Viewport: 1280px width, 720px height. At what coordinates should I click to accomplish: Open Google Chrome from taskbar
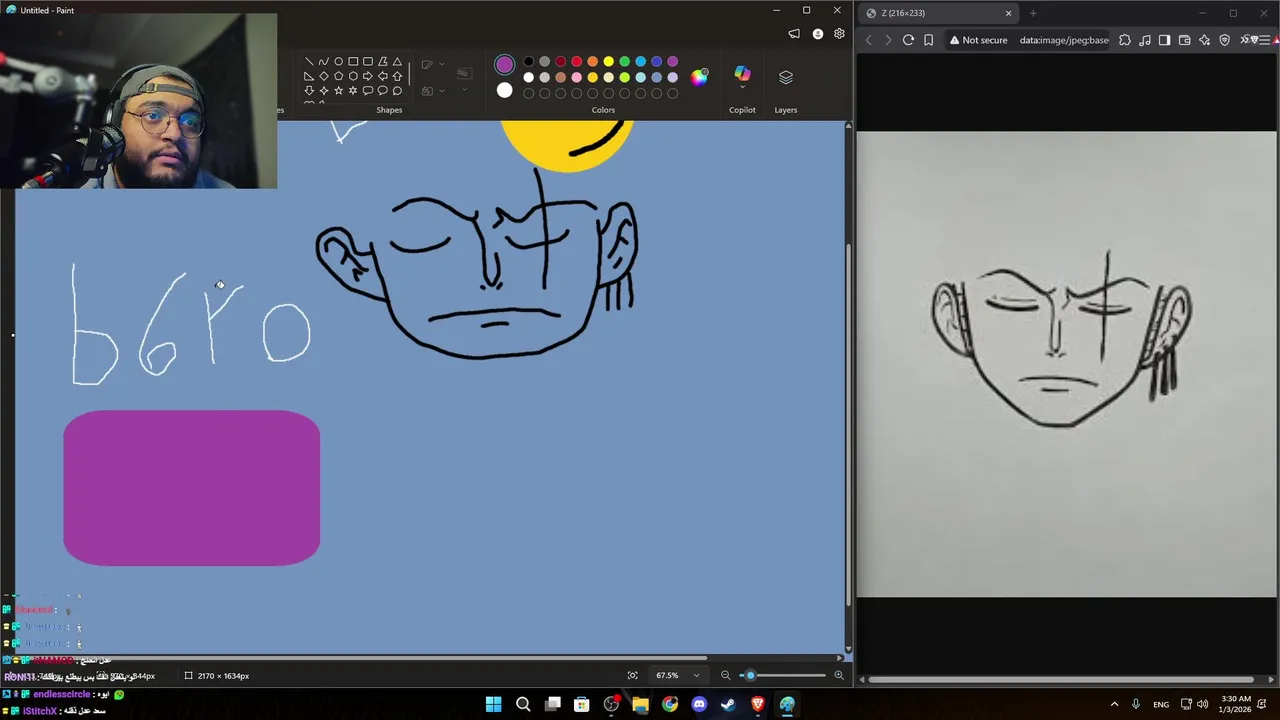(670, 704)
